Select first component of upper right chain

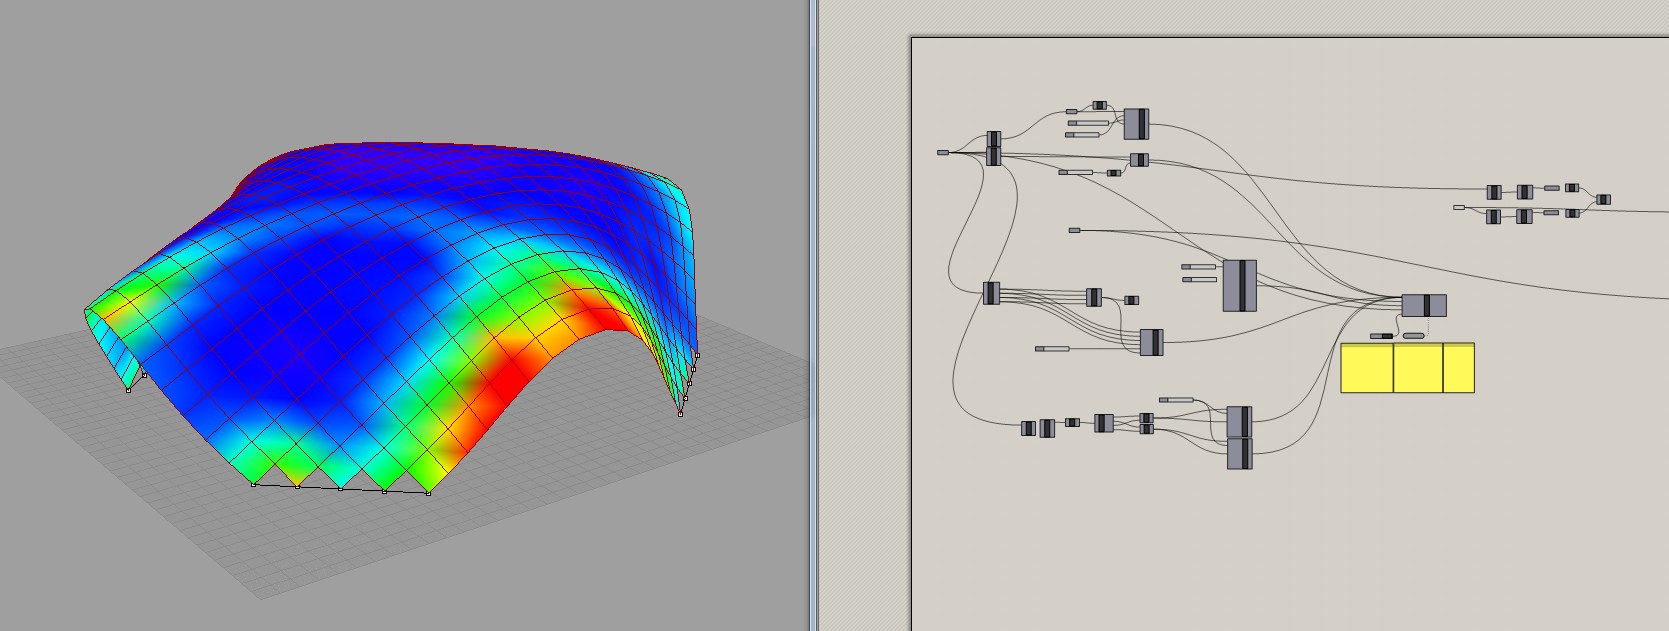(x=1494, y=192)
